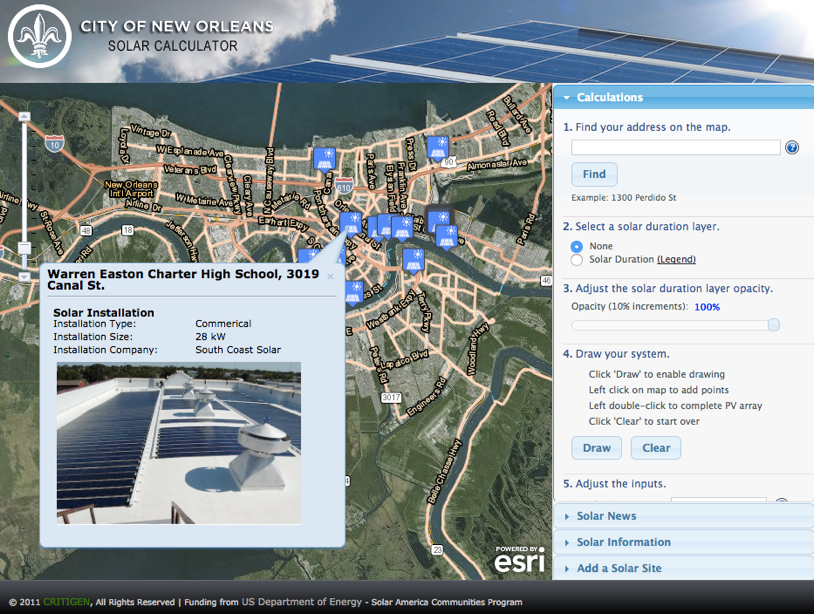Click the Clear button
Screen dimensions: 814x614
tap(656, 448)
